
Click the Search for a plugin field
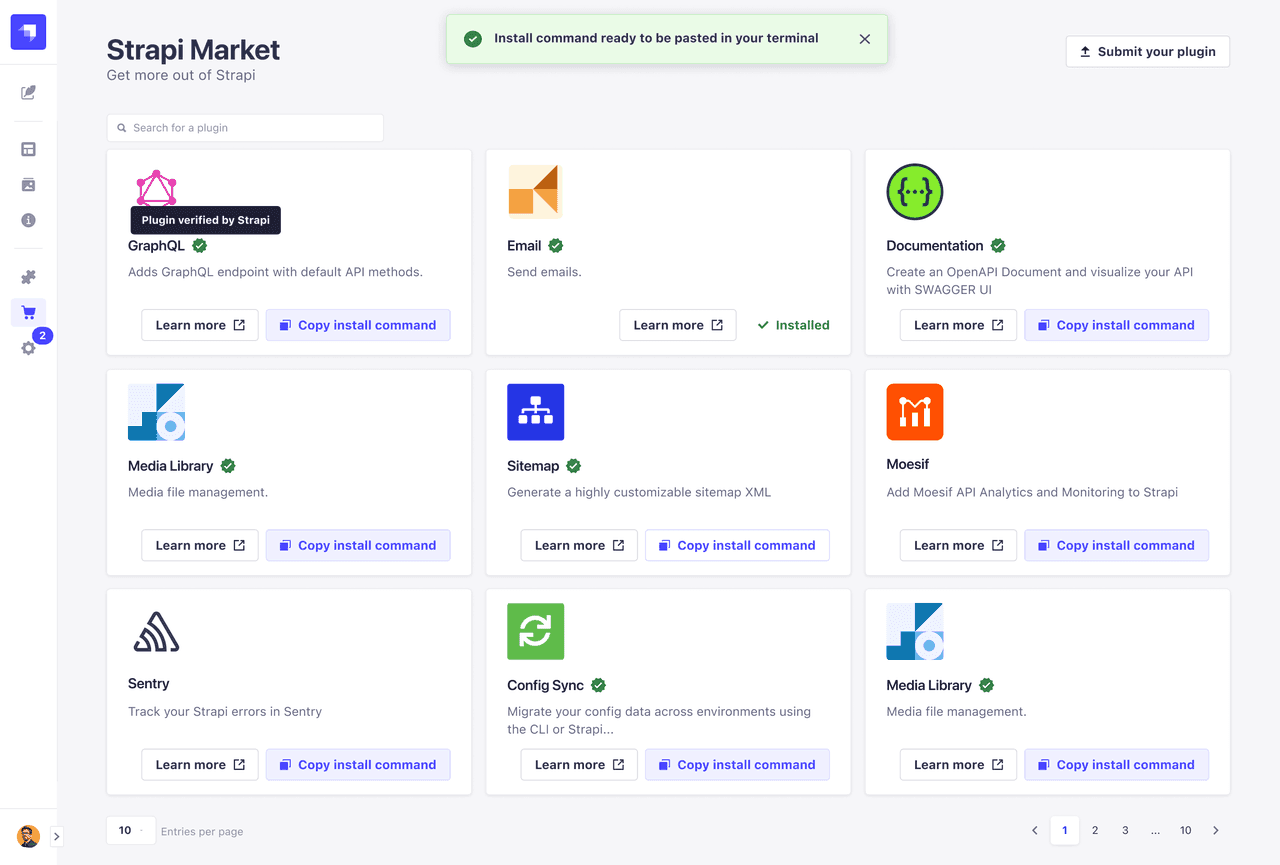245,128
